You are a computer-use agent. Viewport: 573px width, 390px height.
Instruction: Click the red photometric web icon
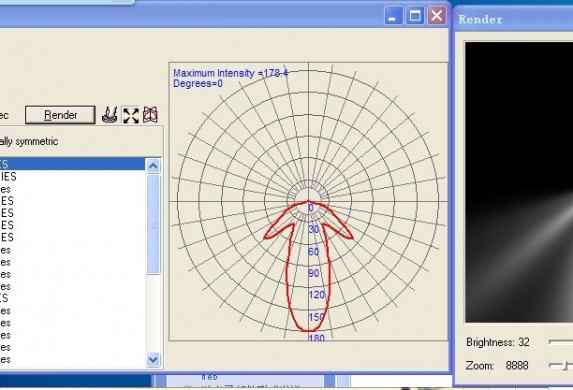point(150,115)
